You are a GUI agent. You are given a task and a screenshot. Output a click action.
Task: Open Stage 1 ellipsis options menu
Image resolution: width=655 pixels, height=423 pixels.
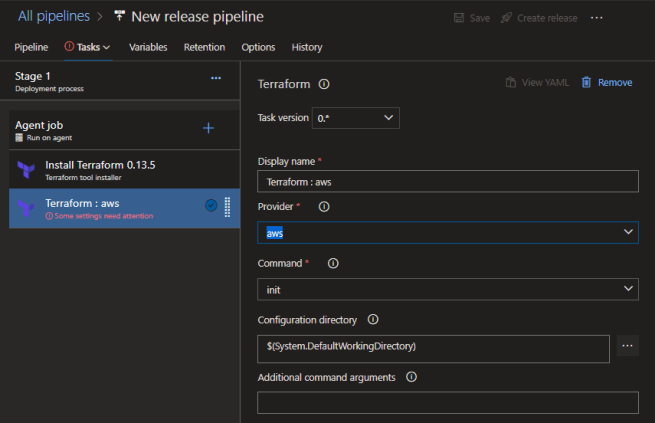pyautogui.click(x=216, y=77)
